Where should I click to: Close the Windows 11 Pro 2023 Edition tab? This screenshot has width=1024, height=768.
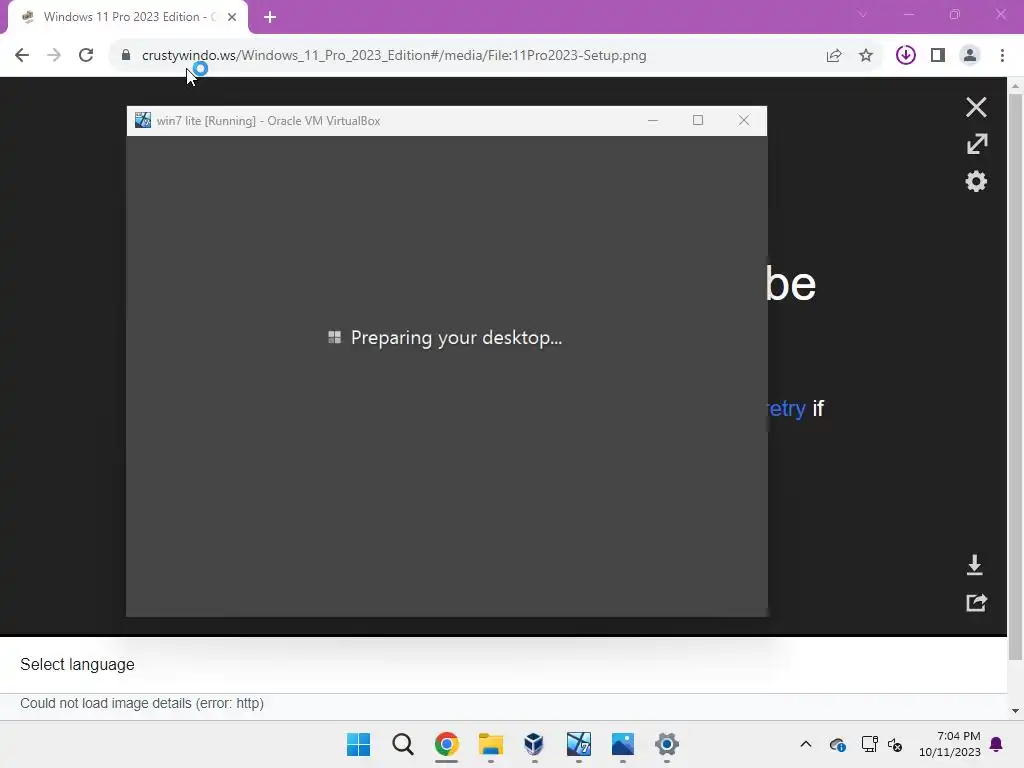pyautogui.click(x=232, y=17)
